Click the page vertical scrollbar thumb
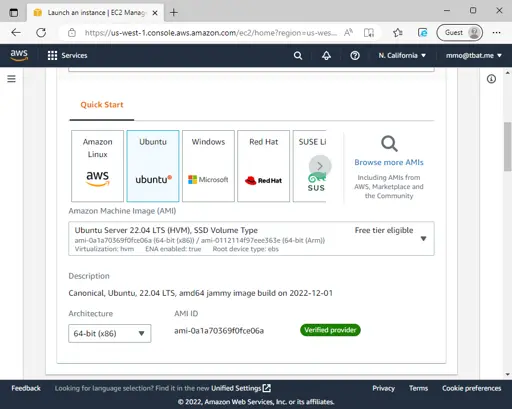The width and height of the screenshot is (512, 409). pyautogui.click(x=508, y=147)
